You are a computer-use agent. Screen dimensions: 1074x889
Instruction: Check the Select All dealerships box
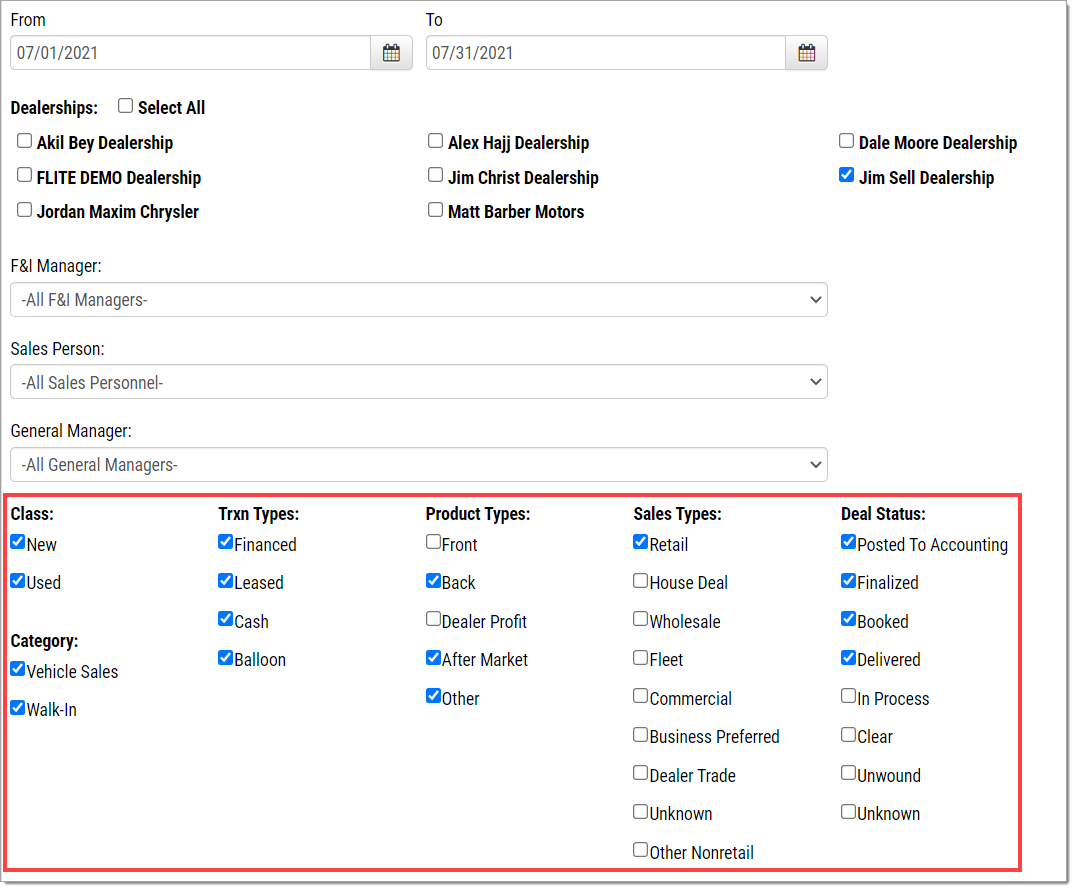[x=125, y=105]
